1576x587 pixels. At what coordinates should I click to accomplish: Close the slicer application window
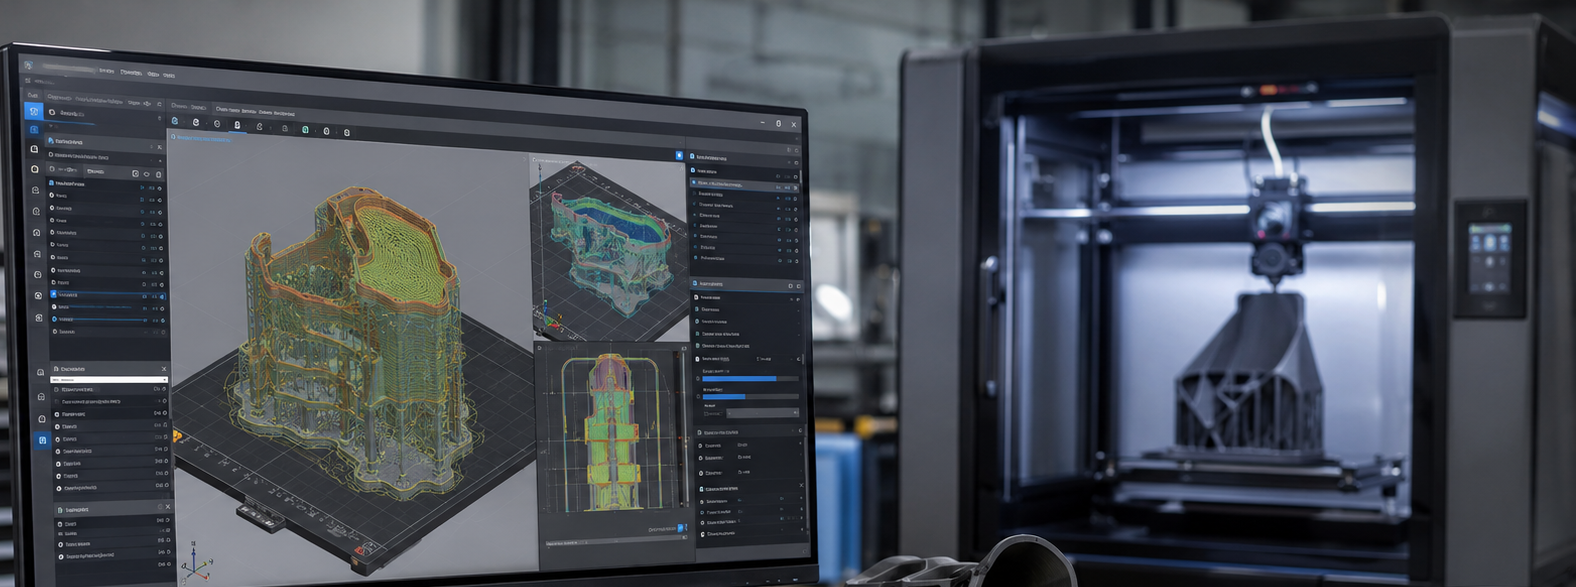coord(795,124)
